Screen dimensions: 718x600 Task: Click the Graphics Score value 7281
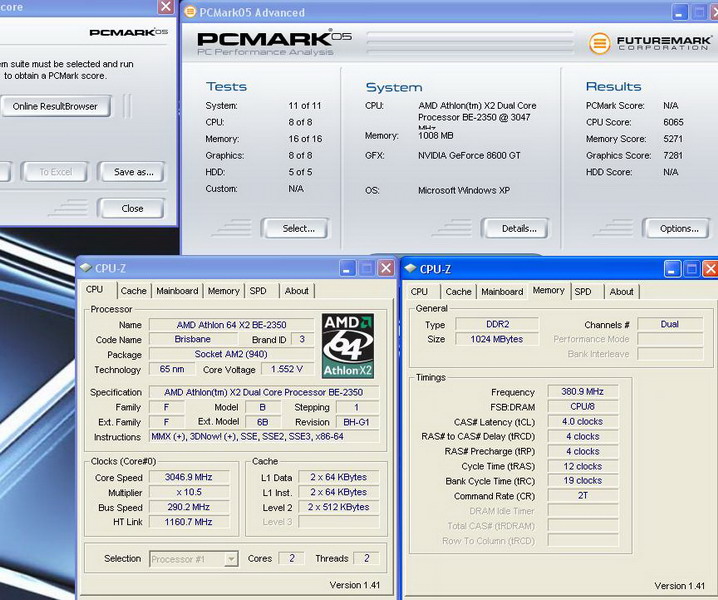tap(673, 156)
